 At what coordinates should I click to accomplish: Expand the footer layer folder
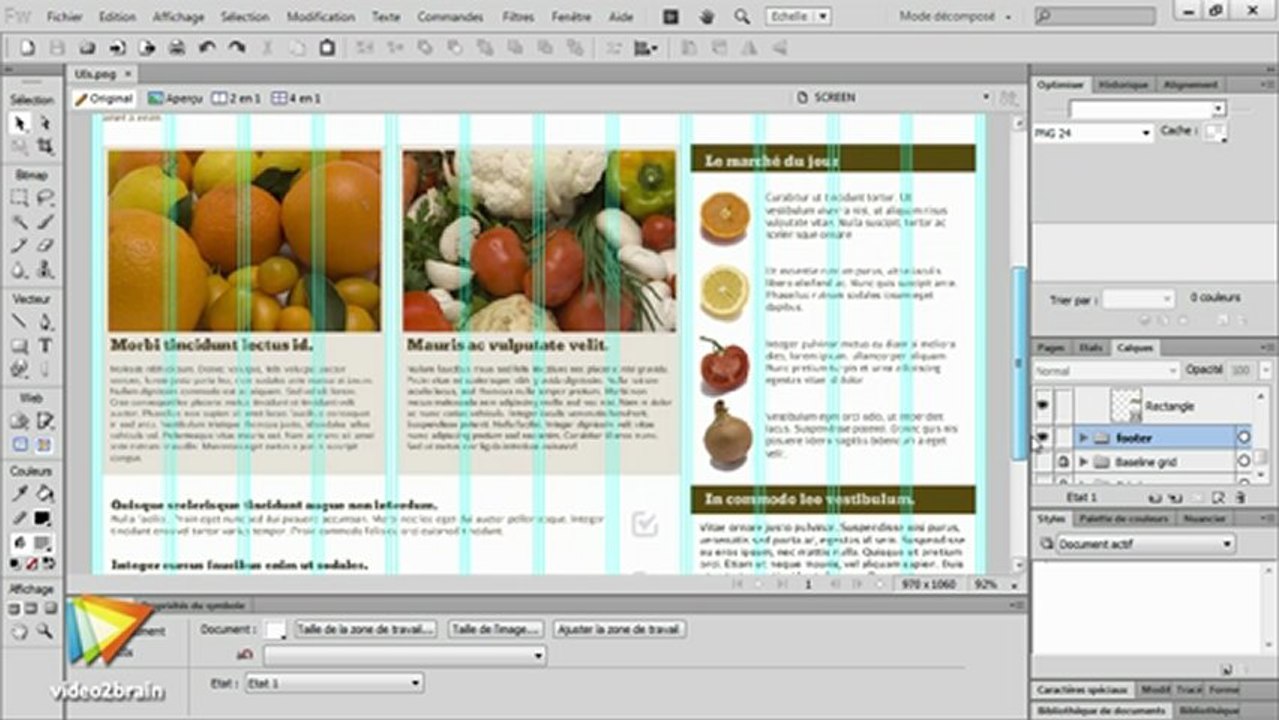coord(1083,438)
